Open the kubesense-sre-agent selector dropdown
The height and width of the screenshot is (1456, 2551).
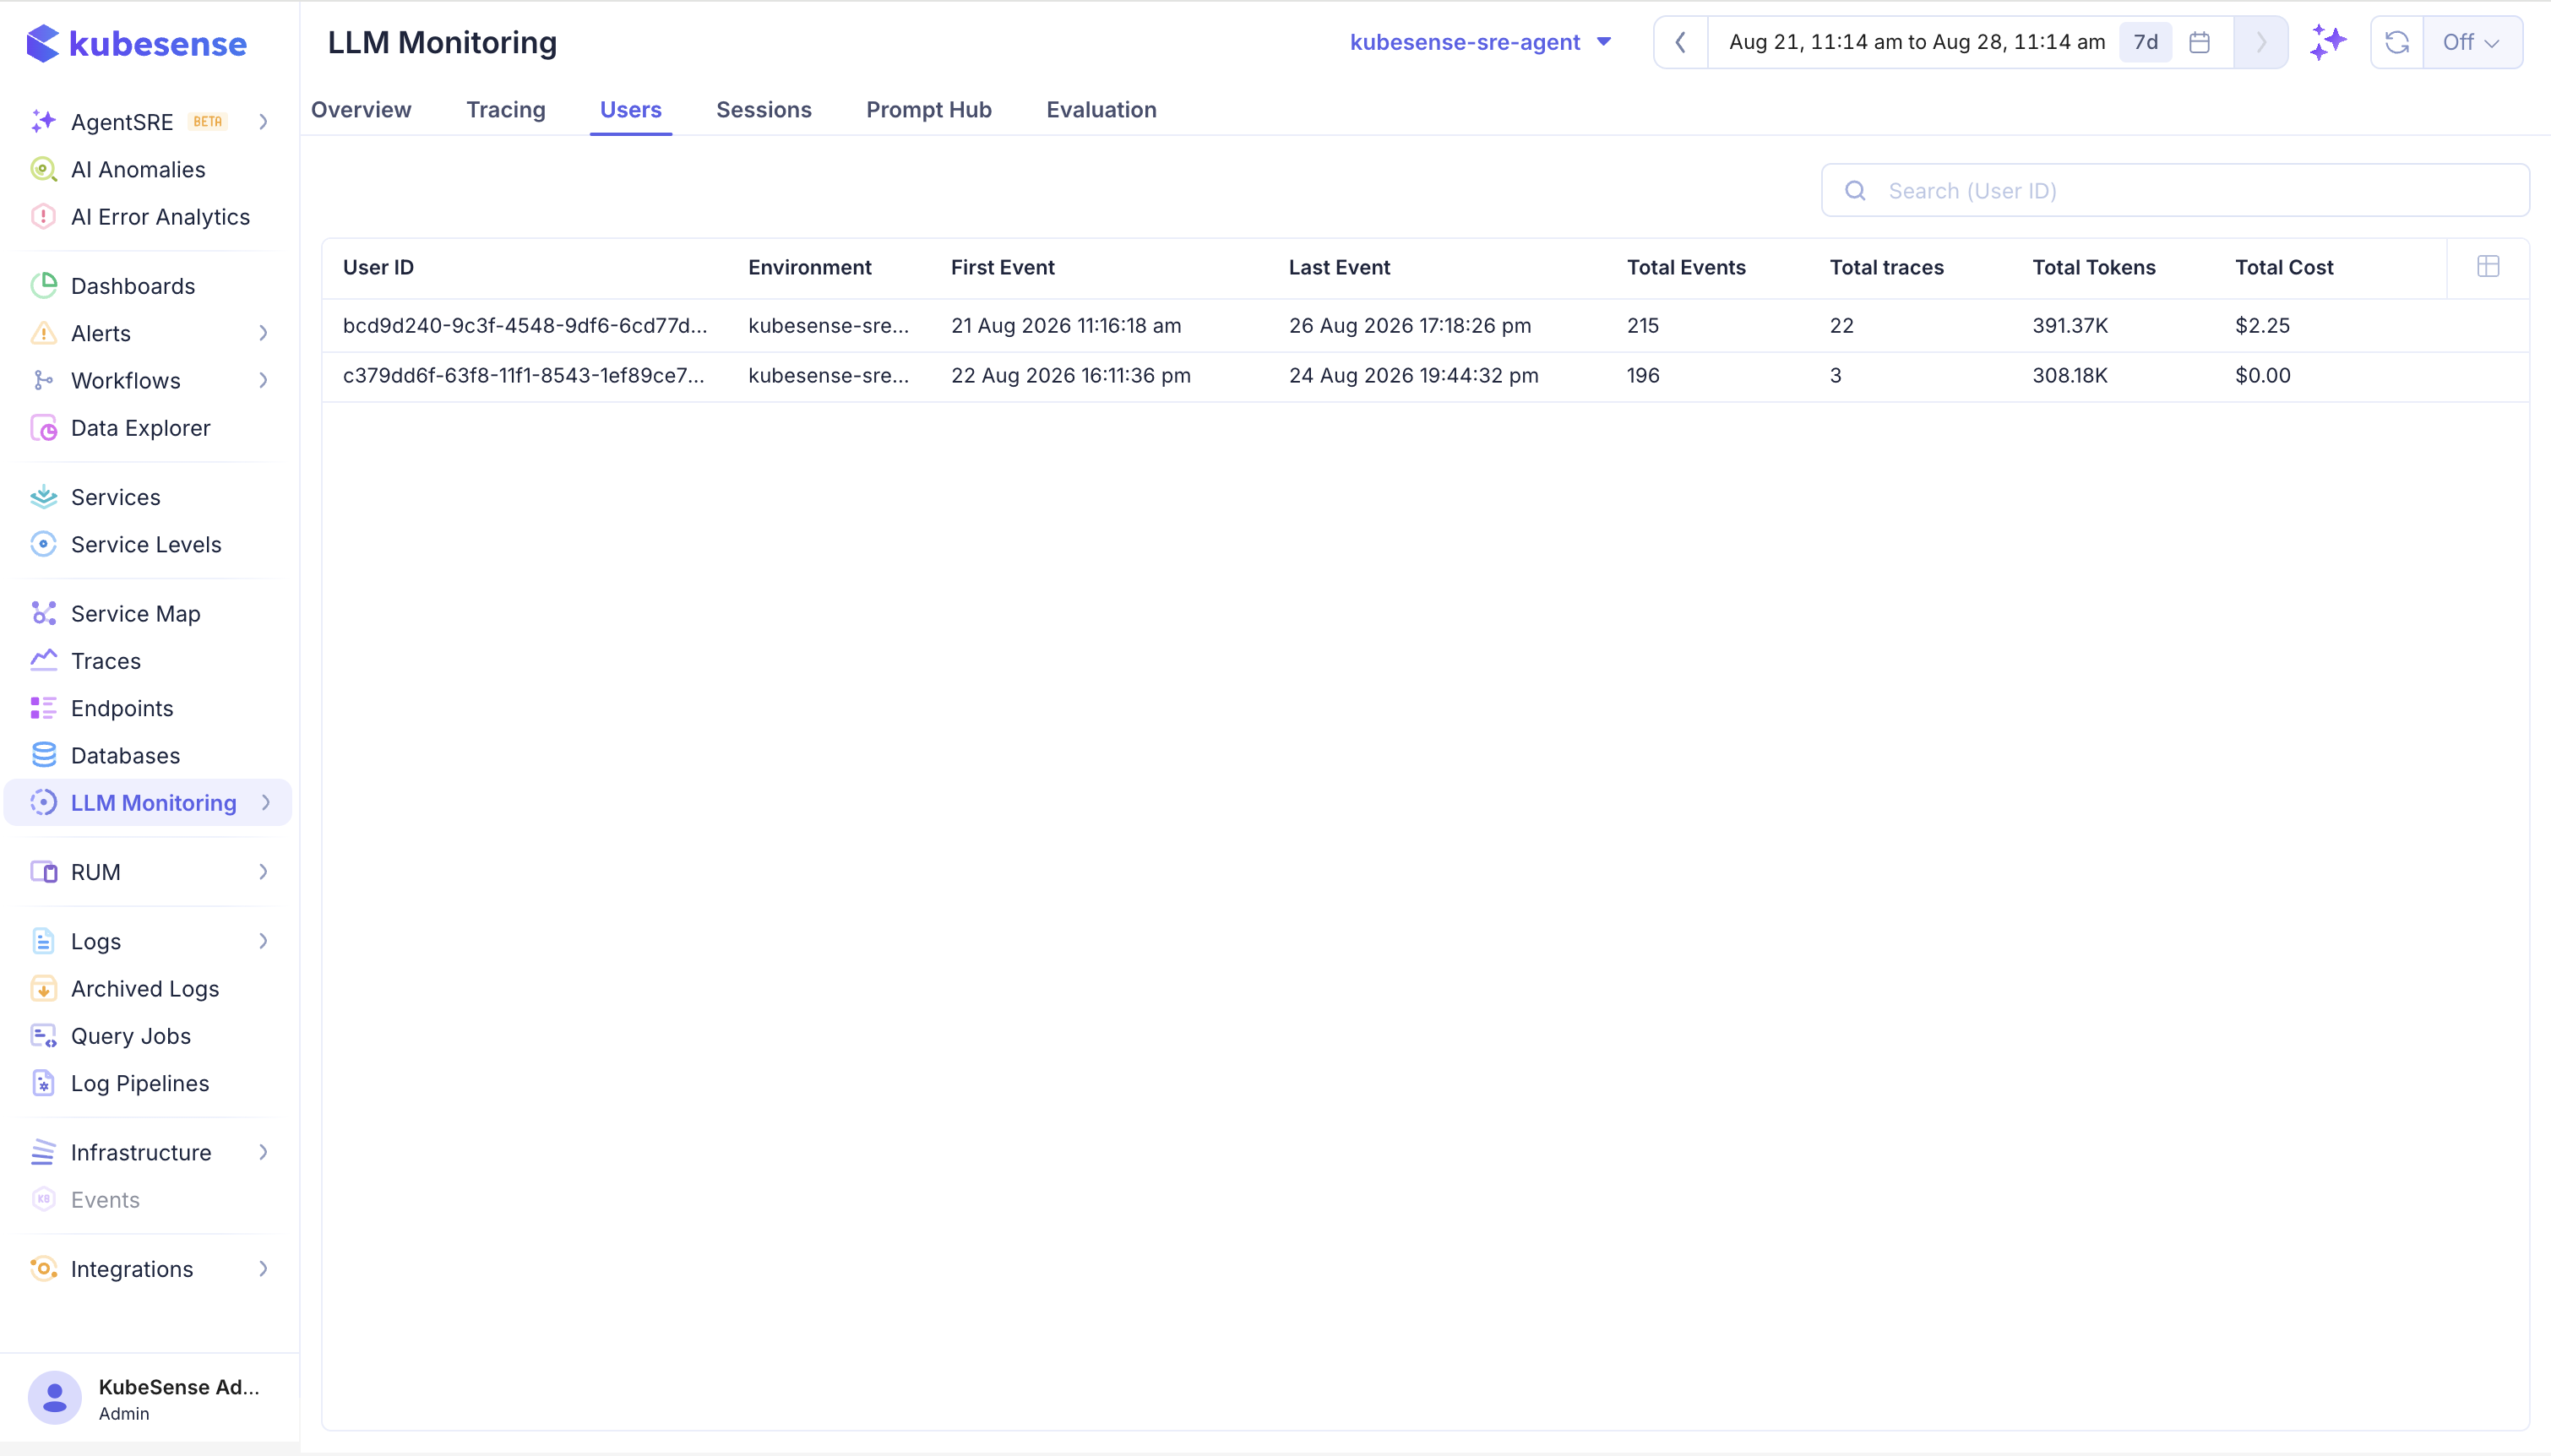[1480, 42]
